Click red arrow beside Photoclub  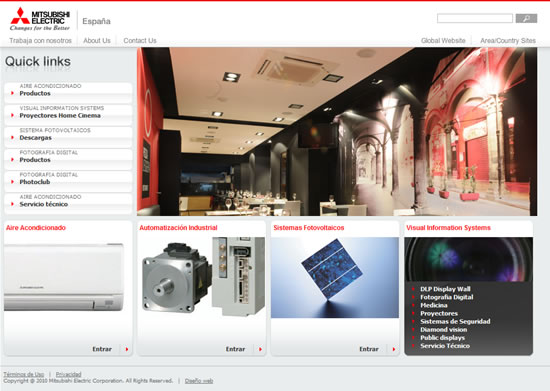13,182
